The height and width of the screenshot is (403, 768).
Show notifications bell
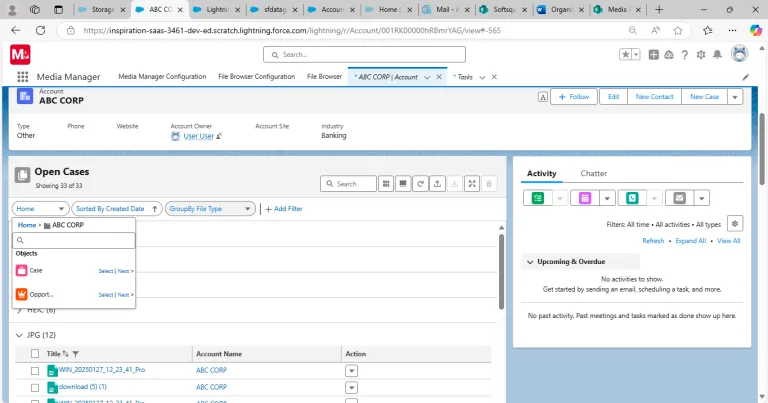pyautogui.click(x=717, y=54)
